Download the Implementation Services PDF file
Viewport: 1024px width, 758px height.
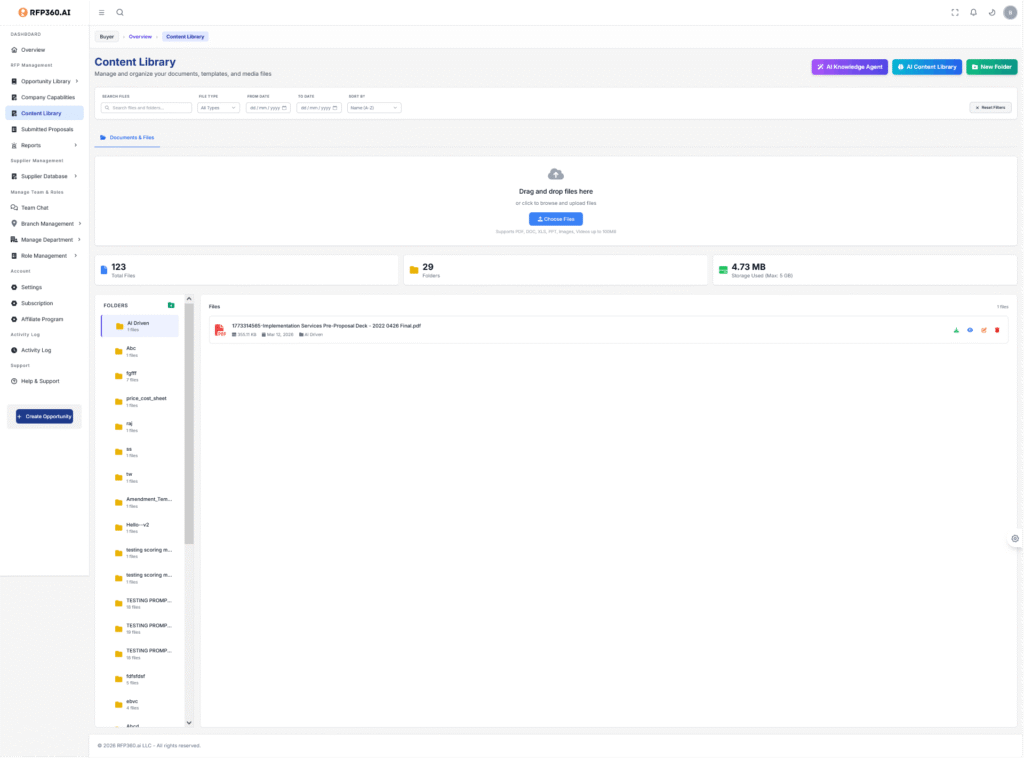[956, 330]
